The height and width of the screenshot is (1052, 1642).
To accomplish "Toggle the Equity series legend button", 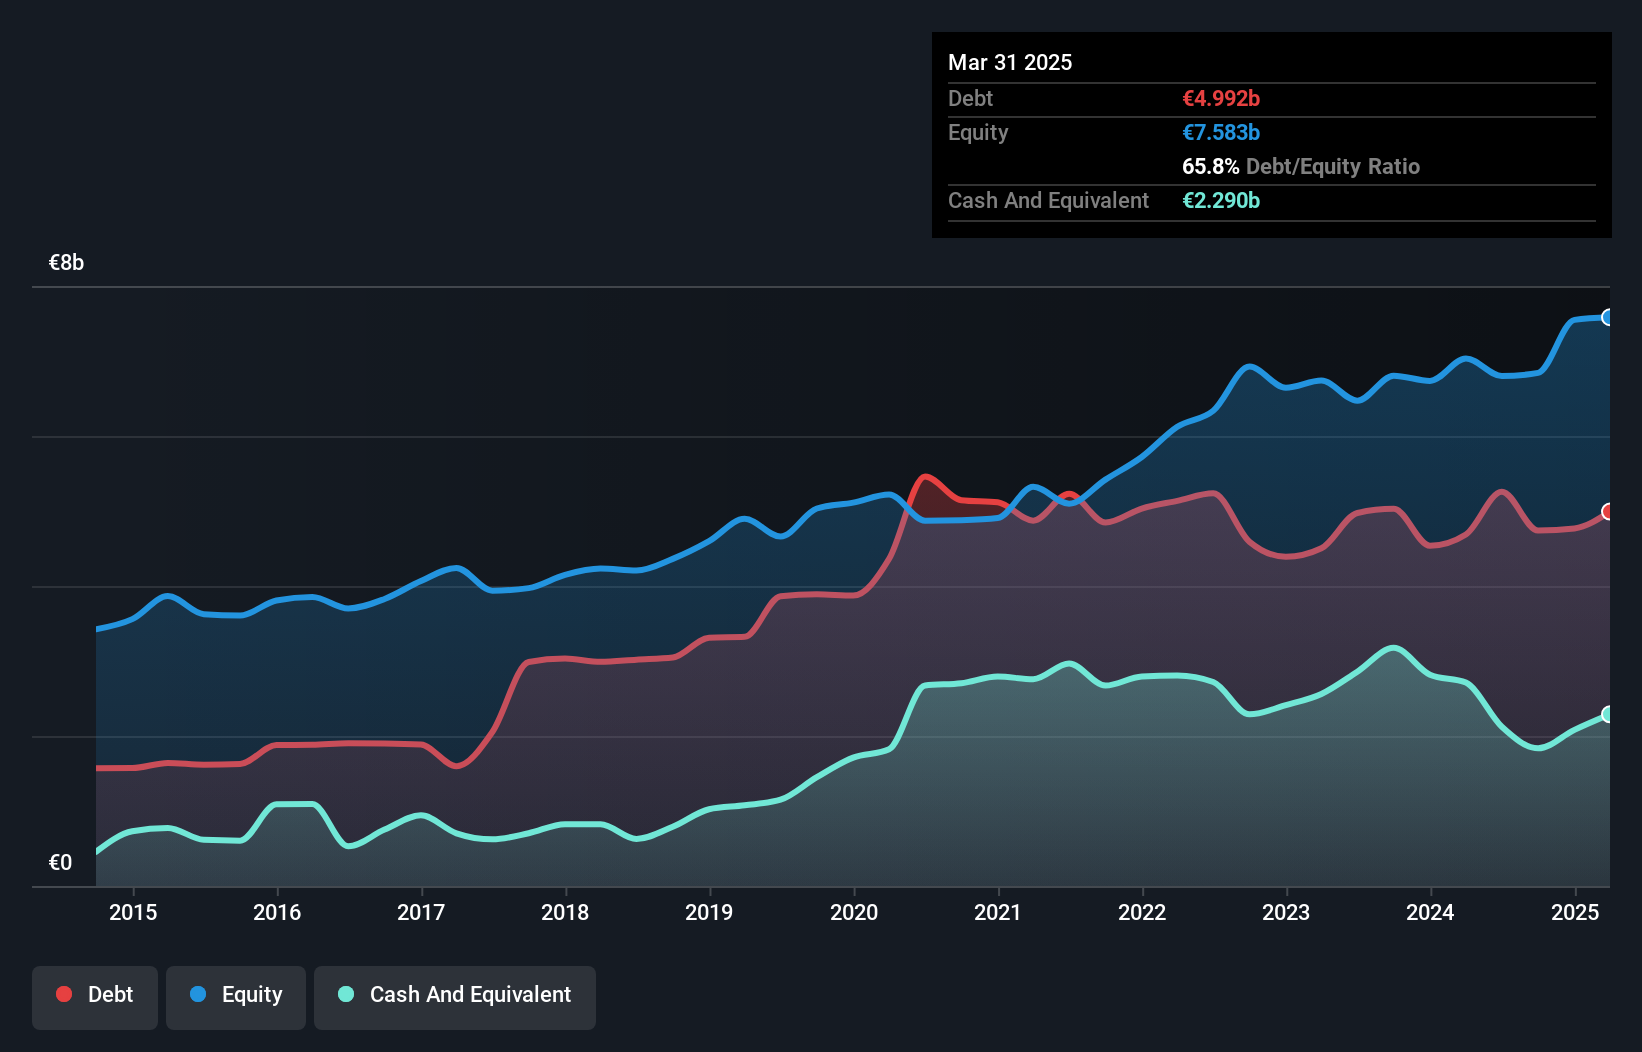I will pos(236,997).
